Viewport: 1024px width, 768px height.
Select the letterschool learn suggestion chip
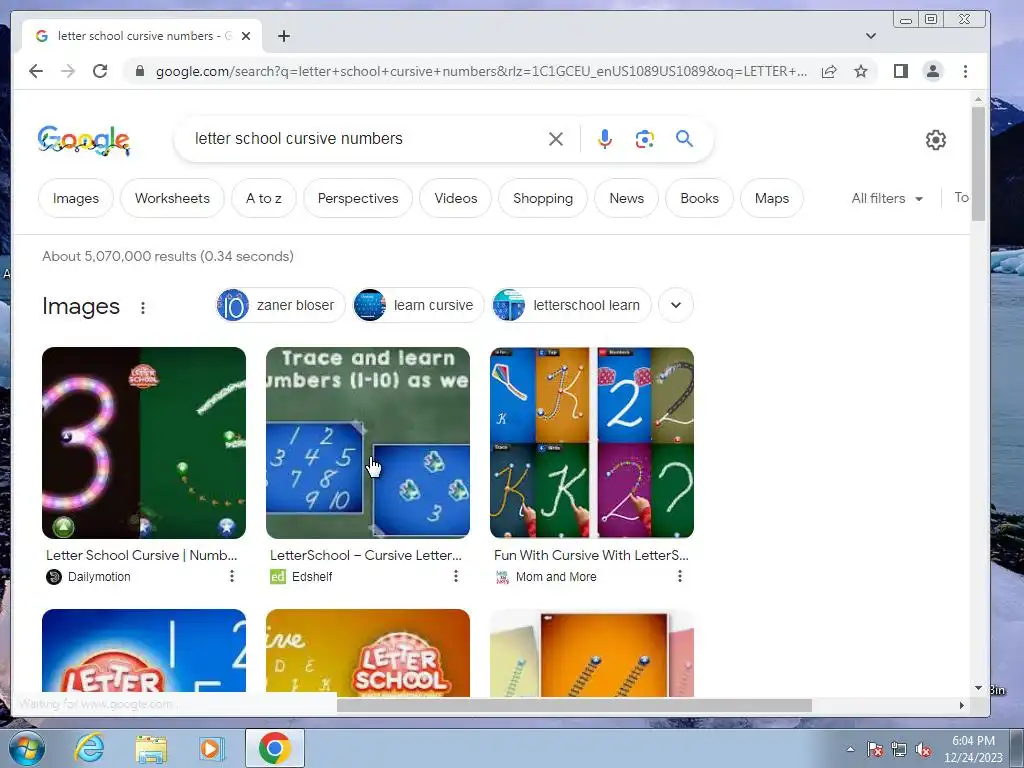click(x=571, y=305)
